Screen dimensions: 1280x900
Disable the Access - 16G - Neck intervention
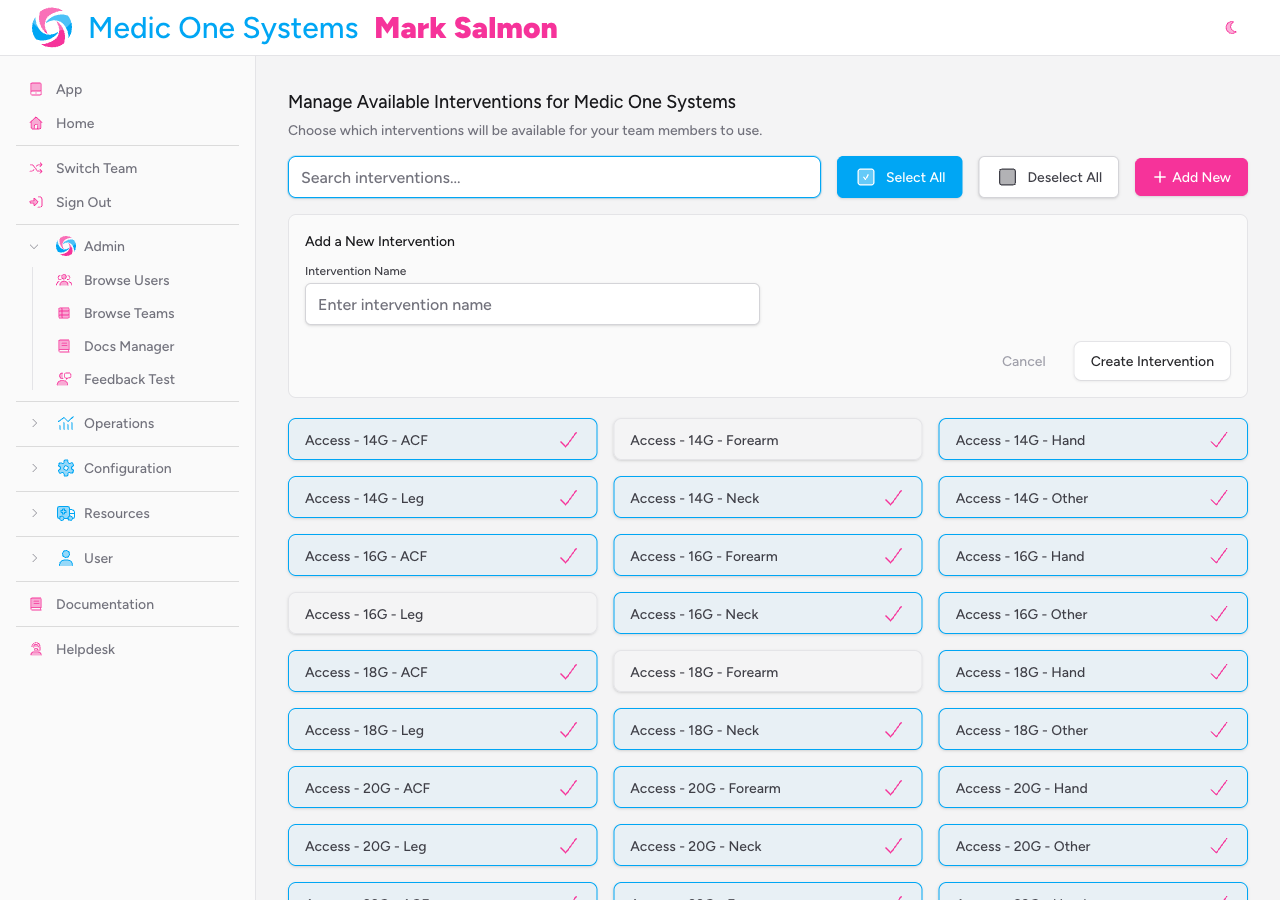767,613
